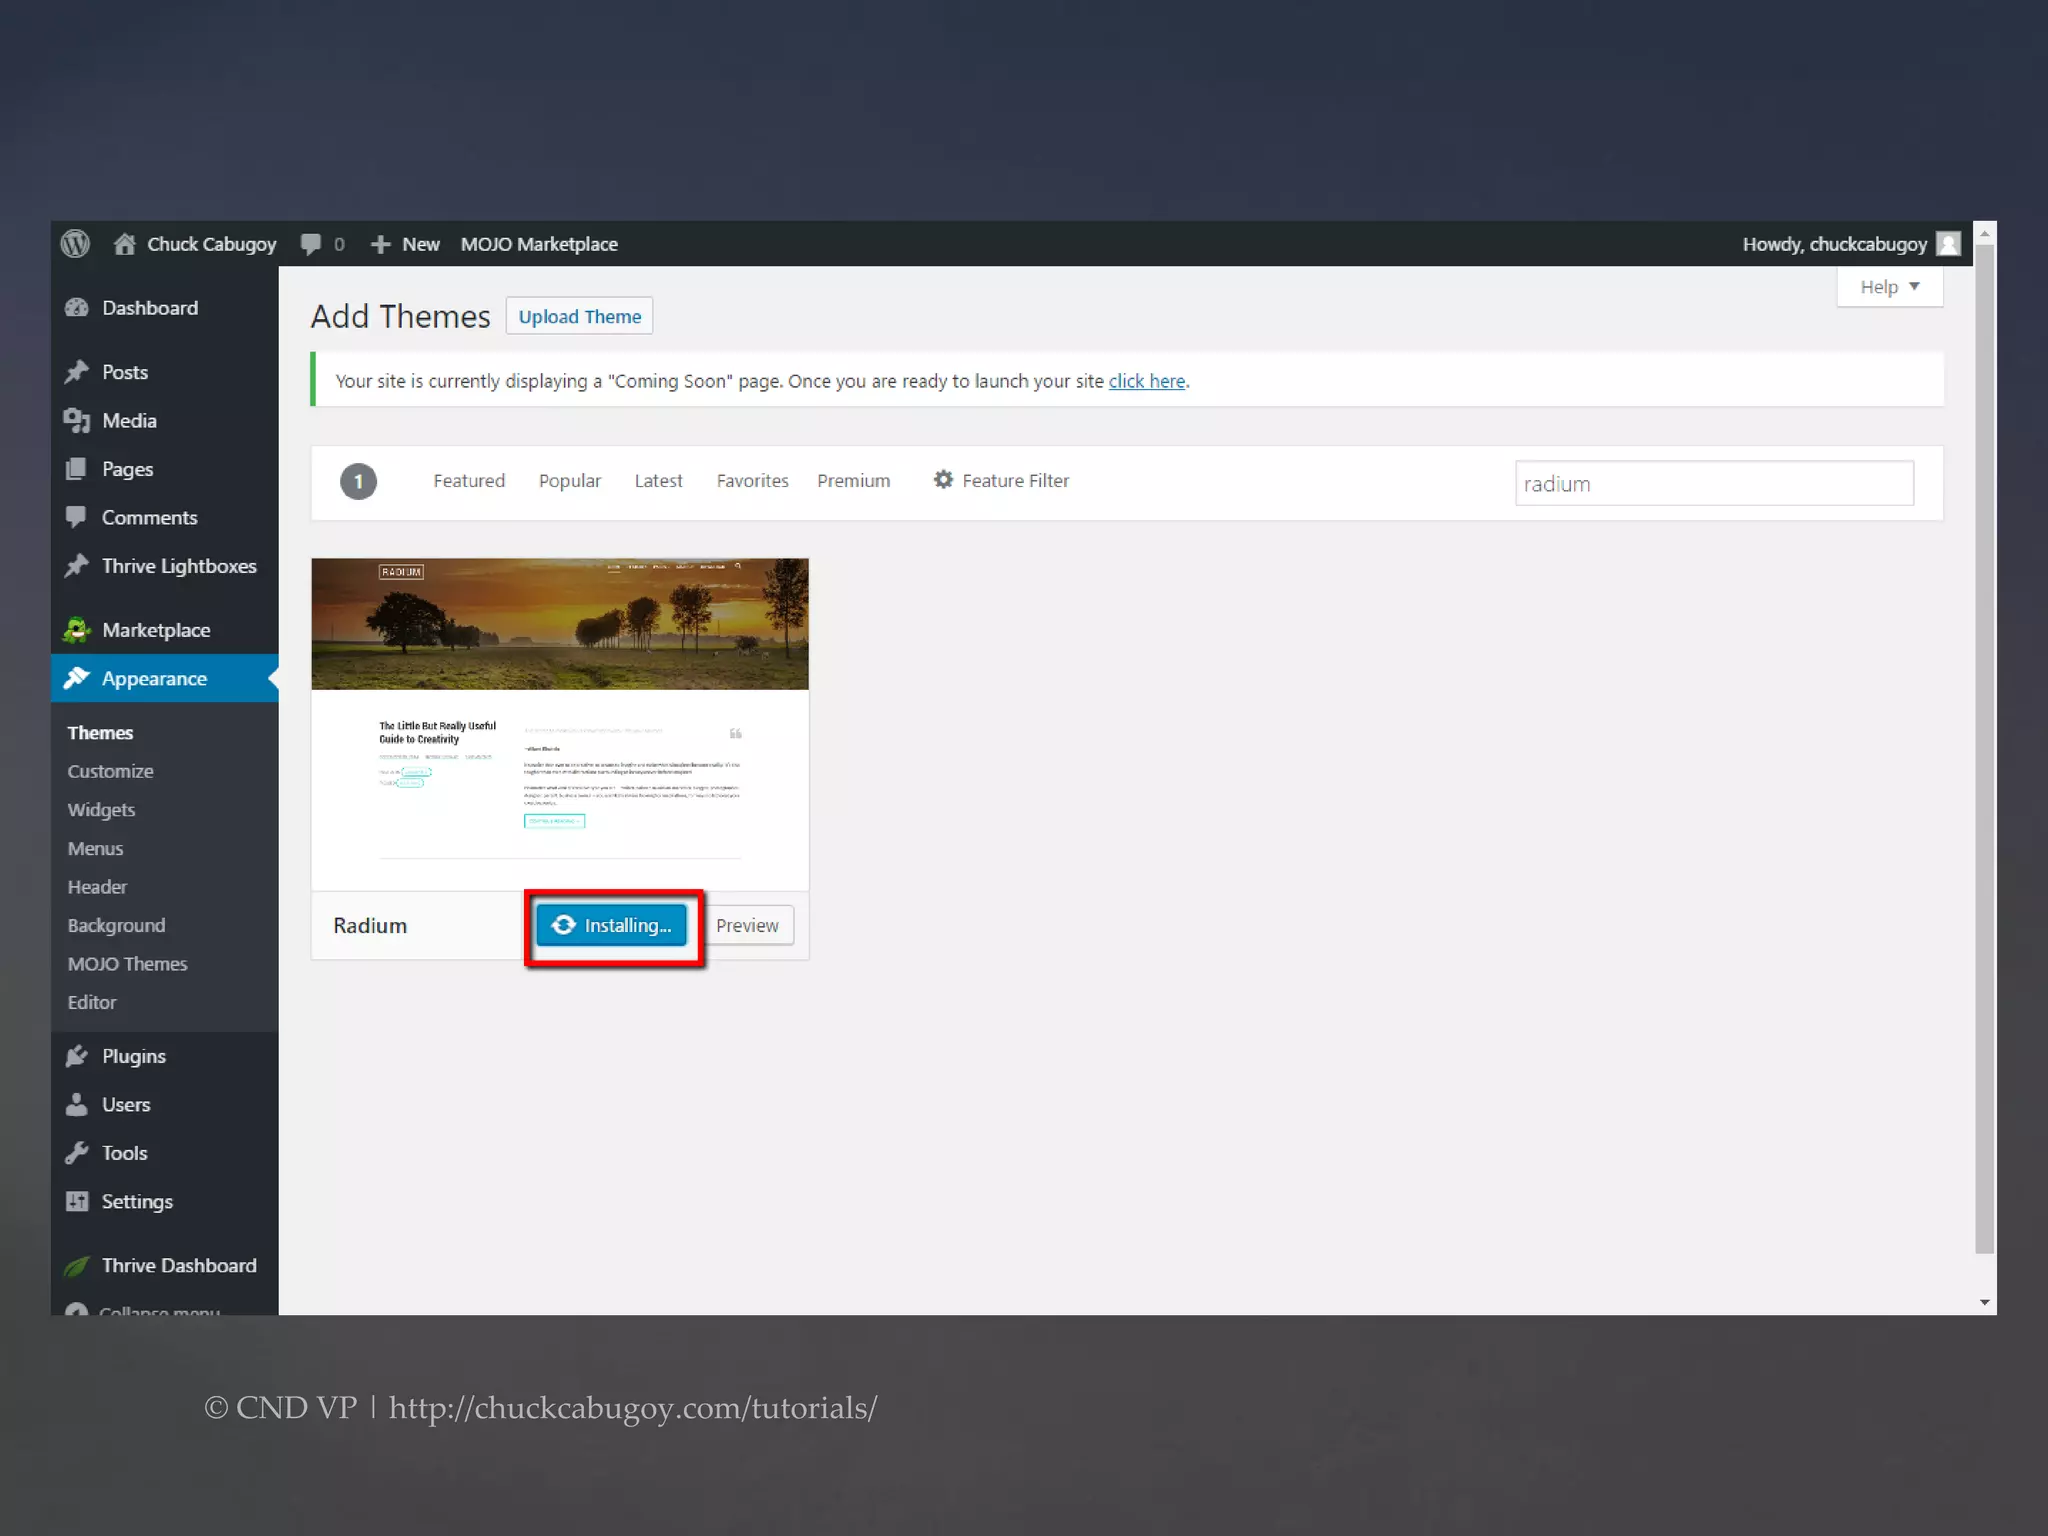Switch to the Premium tab
The height and width of the screenshot is (1536, 2048).
click(x=853, y=481)
